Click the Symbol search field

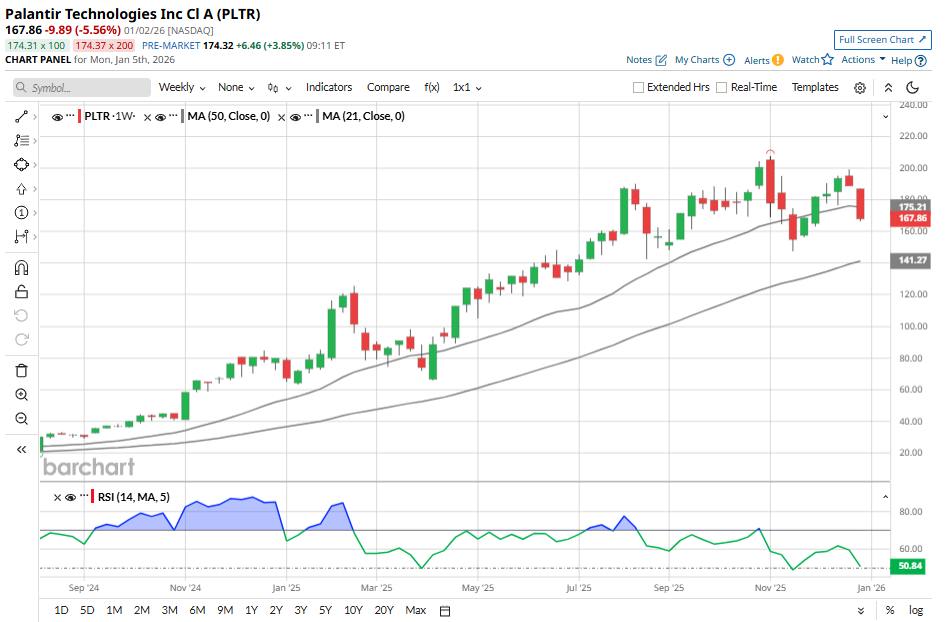82,88
